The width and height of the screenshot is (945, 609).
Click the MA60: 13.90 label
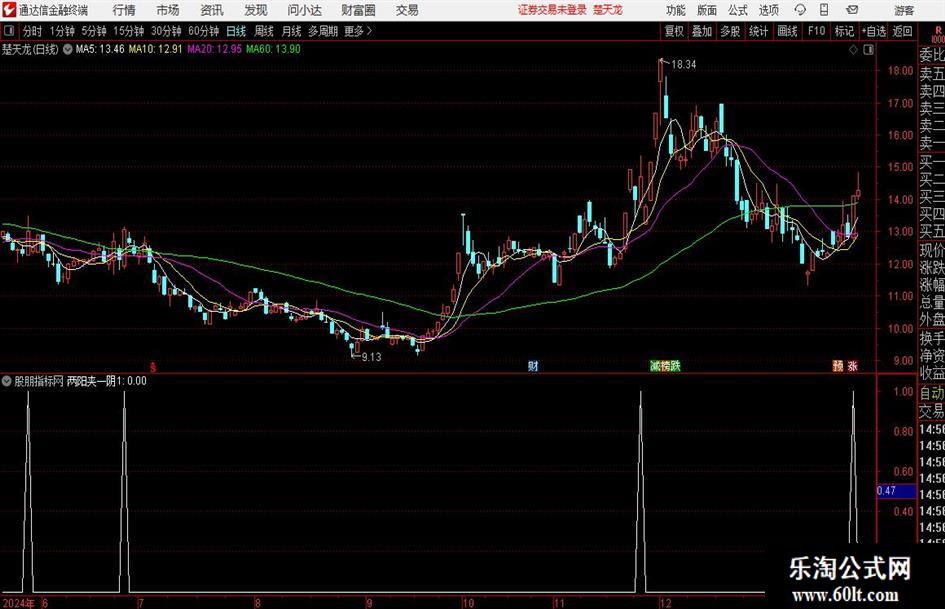(273, 49)
